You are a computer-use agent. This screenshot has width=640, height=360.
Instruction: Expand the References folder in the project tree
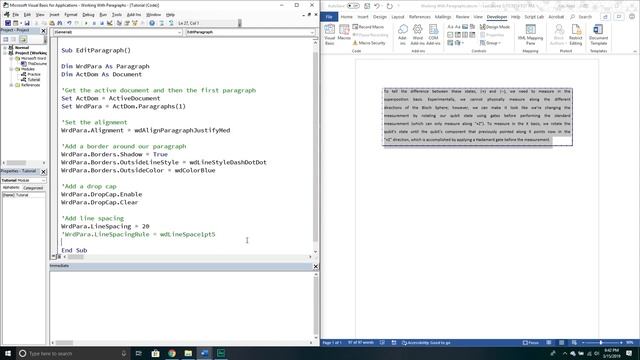[11, 85]
